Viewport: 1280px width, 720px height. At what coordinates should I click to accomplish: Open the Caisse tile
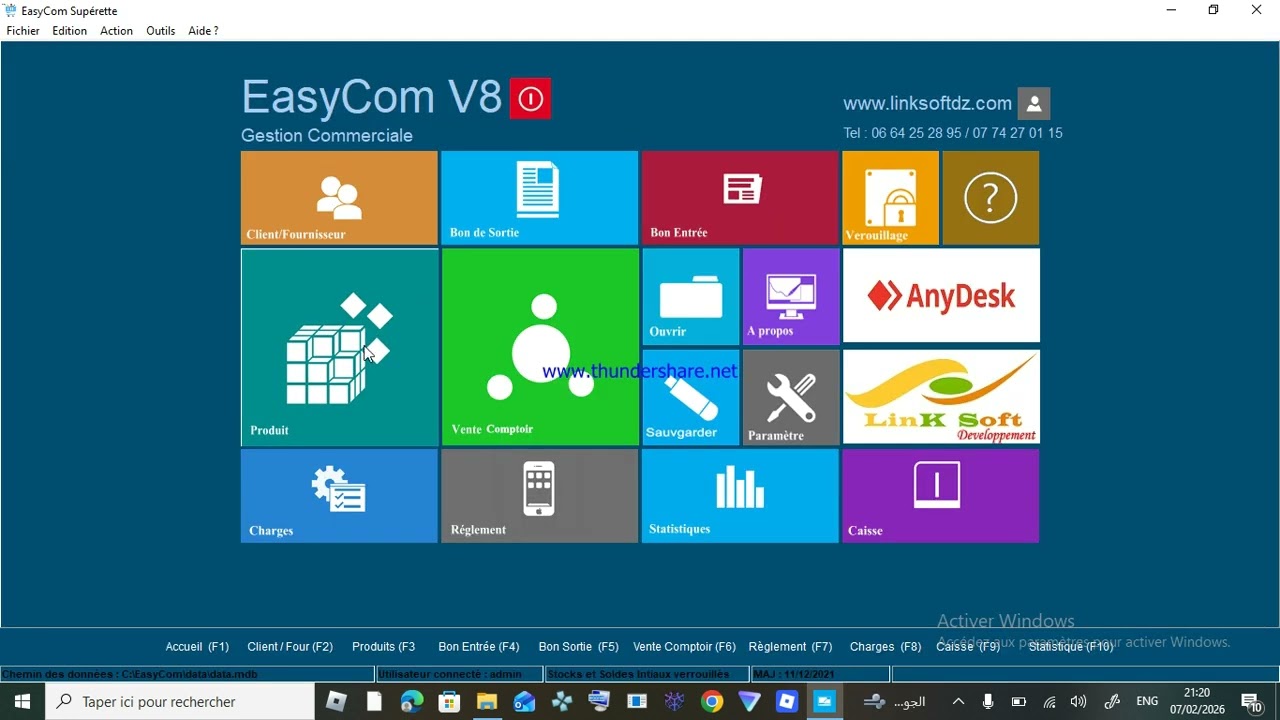(x=941, y=496)
